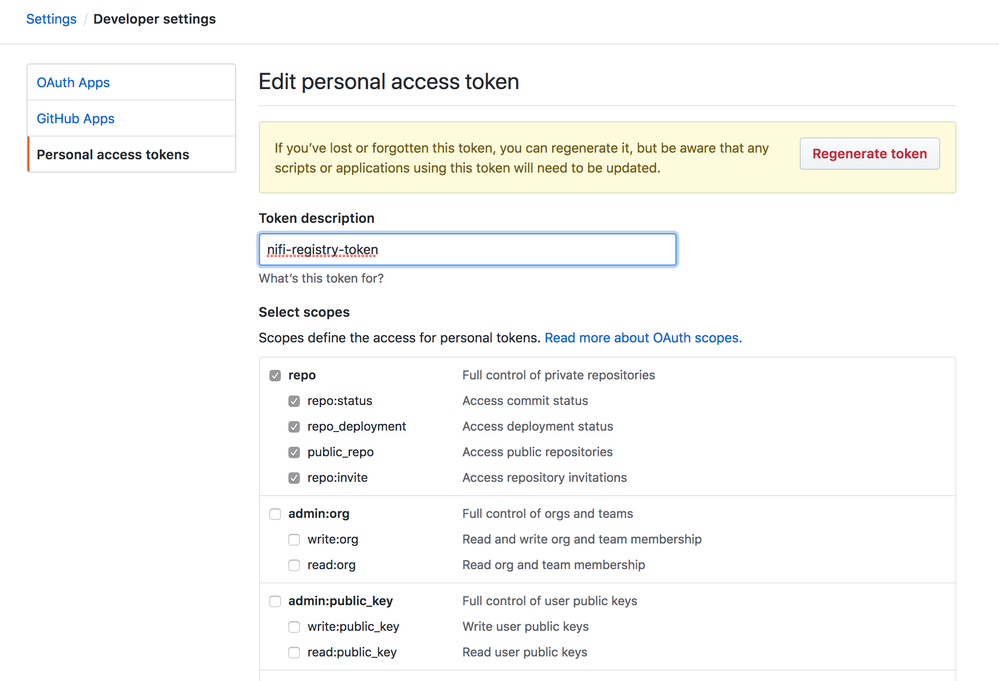Open the OAuth Apps section
The height and width of the screenshot is (681, 999).
73,83
